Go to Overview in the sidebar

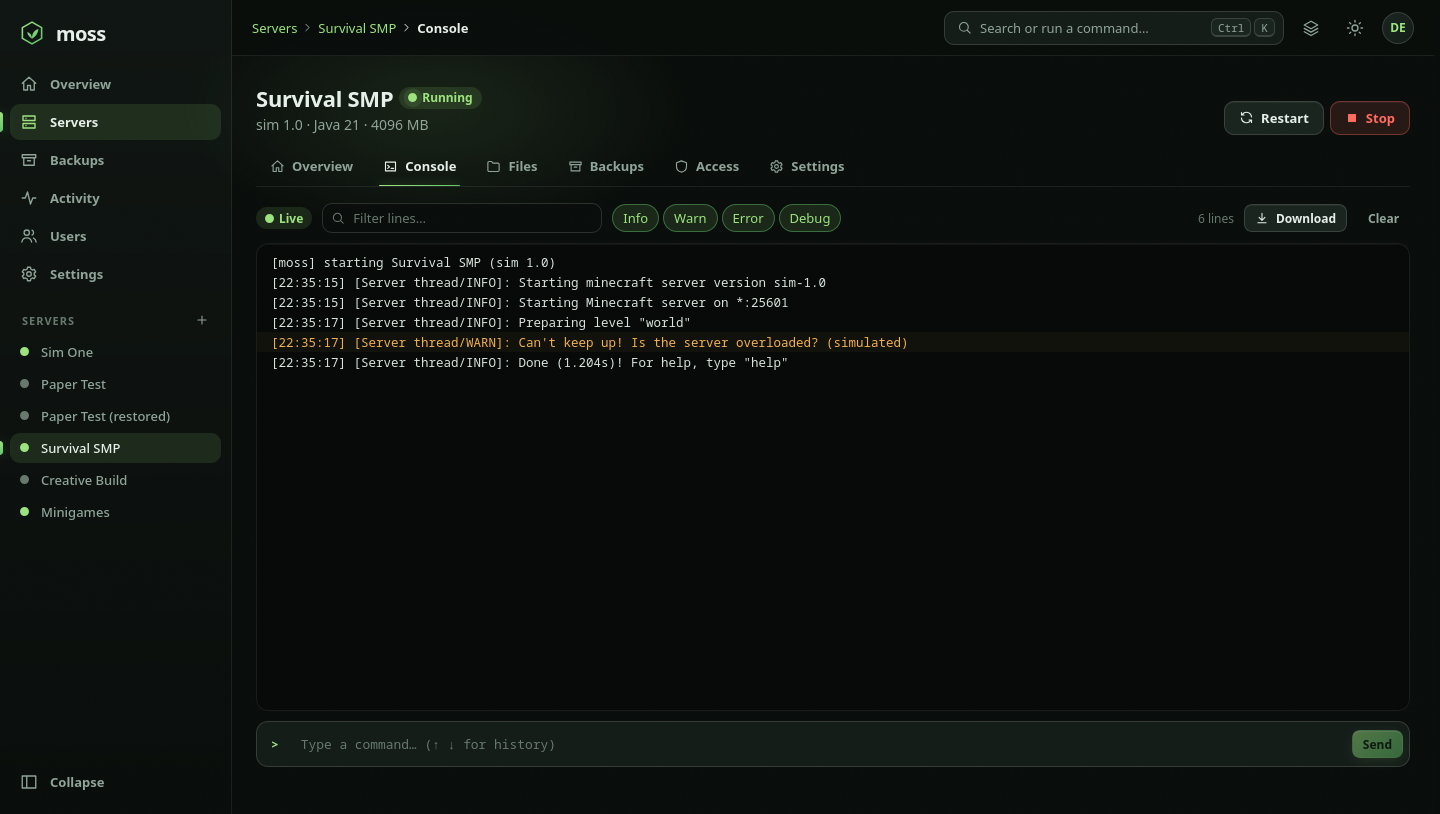(x=115, y=84)
